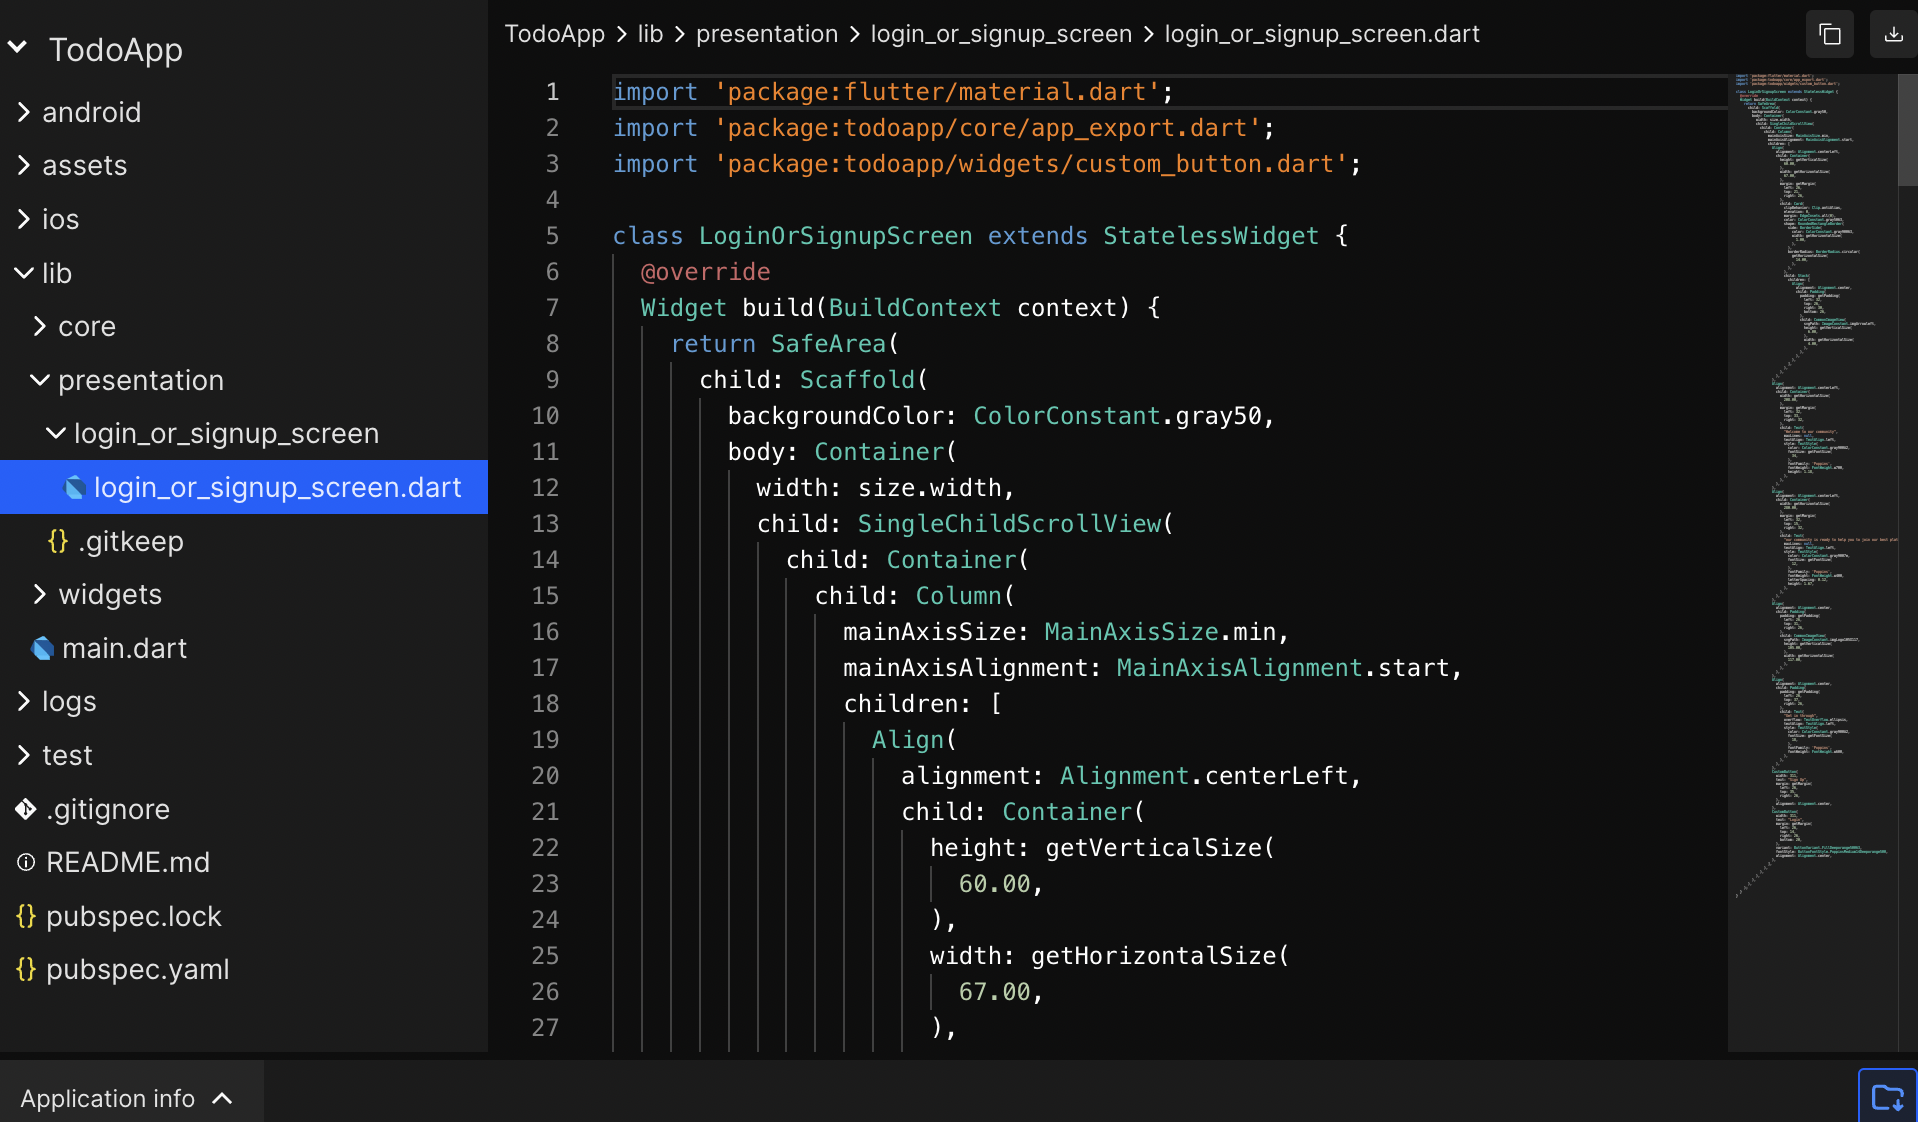
Task: Click the download file icon
Action: click(x=1893, y=34)
